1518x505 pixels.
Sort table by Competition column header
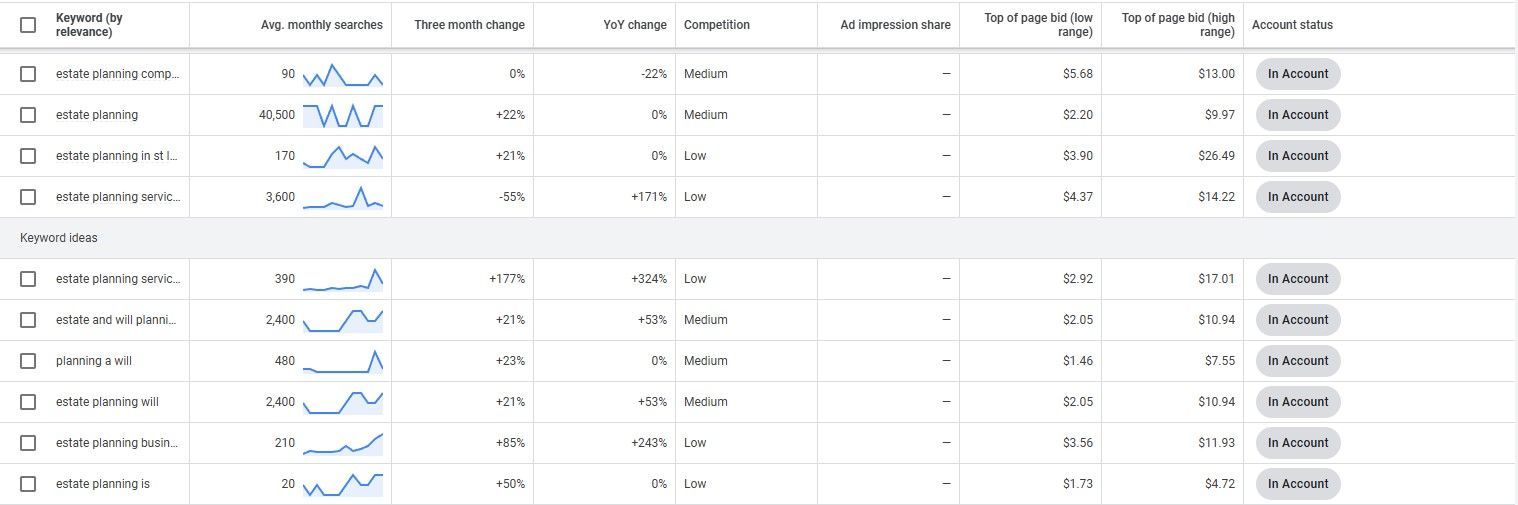717,25
